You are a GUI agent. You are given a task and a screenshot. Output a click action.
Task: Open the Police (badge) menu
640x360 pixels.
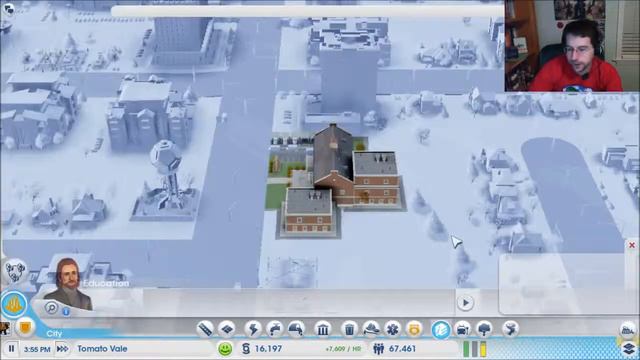tap(414, 329)
